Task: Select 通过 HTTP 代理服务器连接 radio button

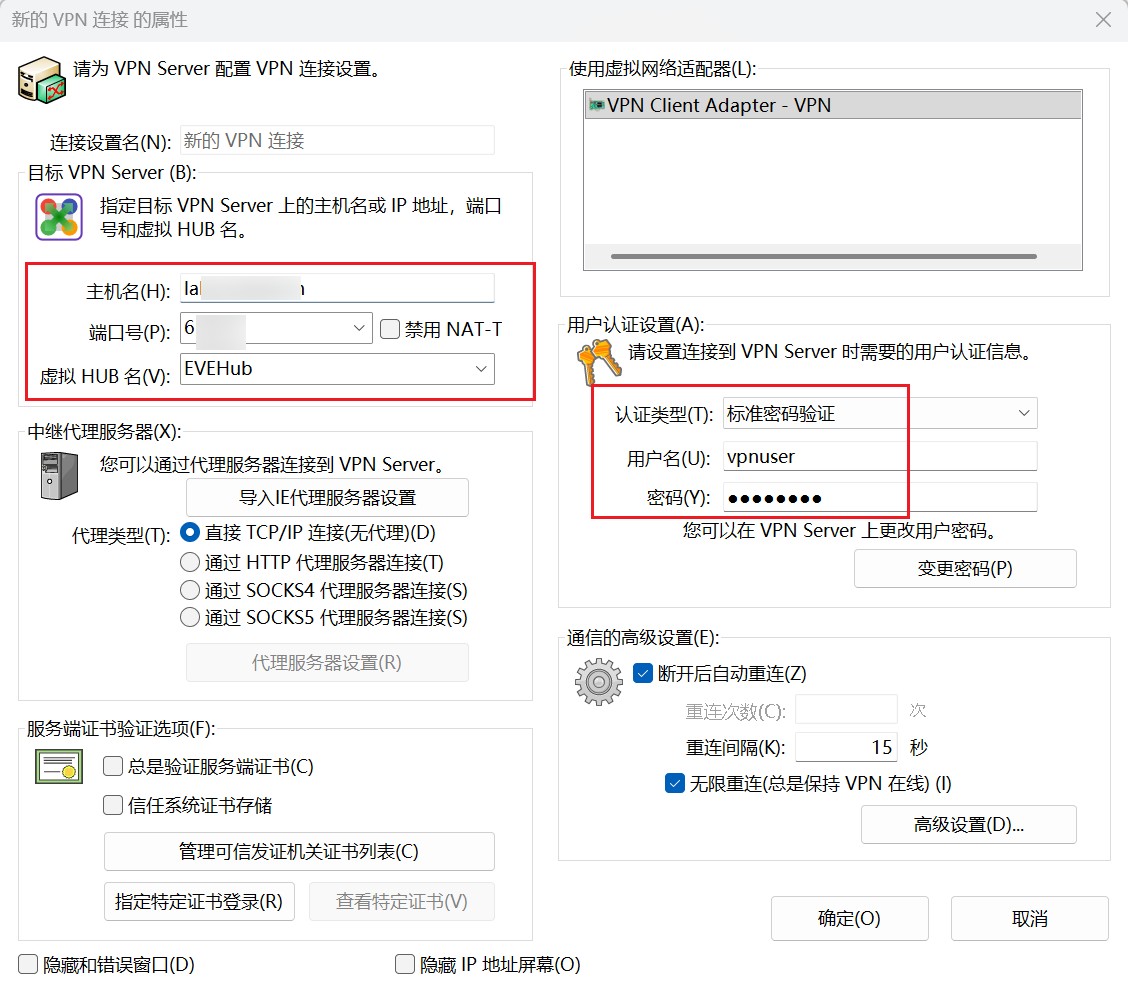Action: pyautogui.click(x=190, y=562)
